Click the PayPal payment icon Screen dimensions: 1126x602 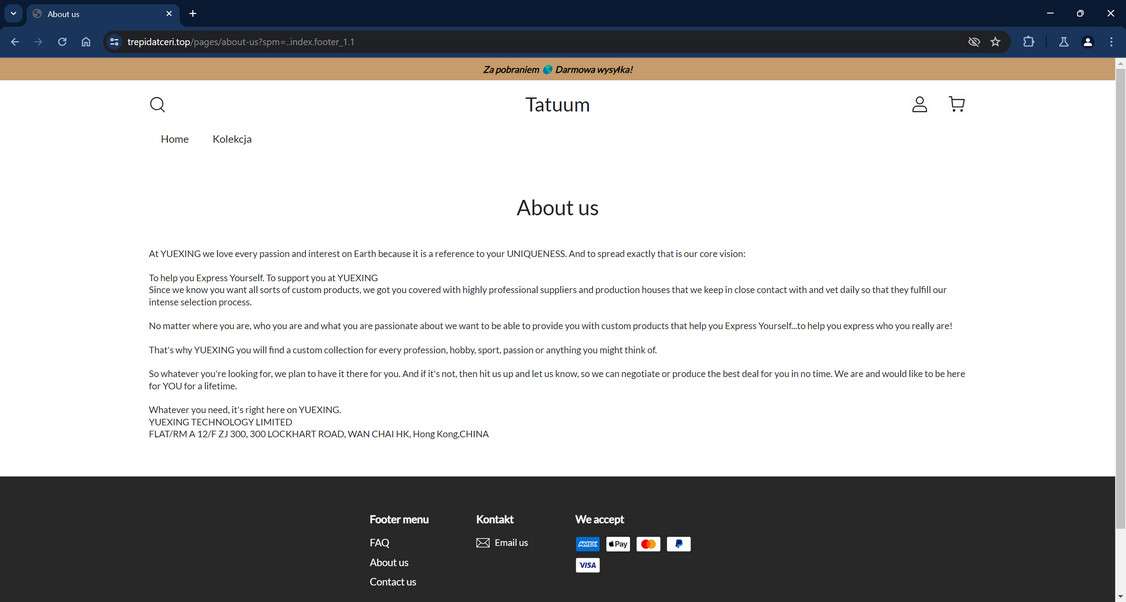(x=679, y=544)
